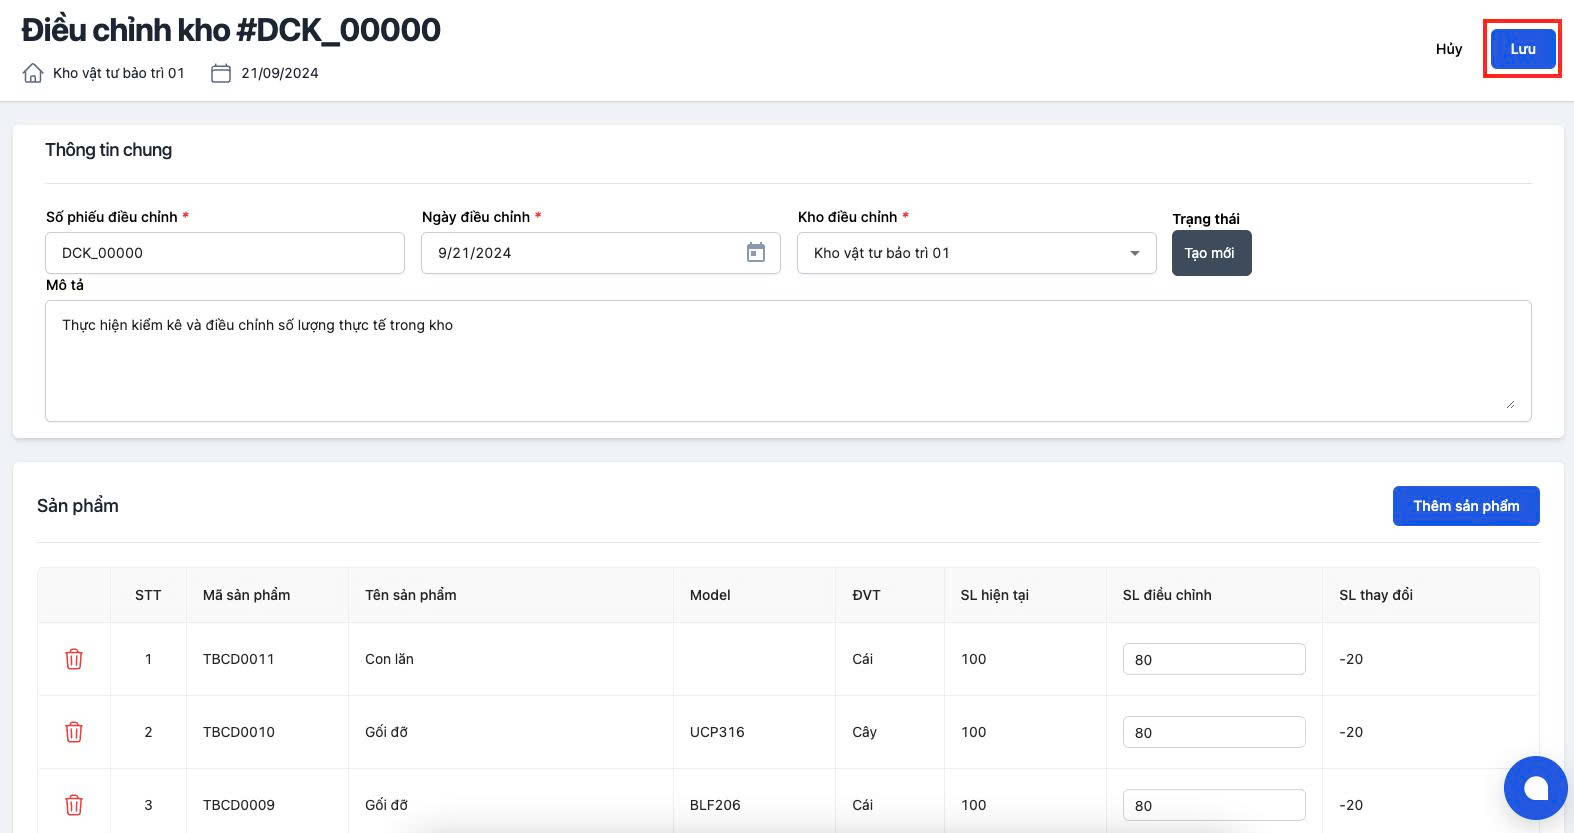Screen dimensions: 1574x833
Task: Expand the Kho điều chỉnh dropdown
Action: (1134, 253)
